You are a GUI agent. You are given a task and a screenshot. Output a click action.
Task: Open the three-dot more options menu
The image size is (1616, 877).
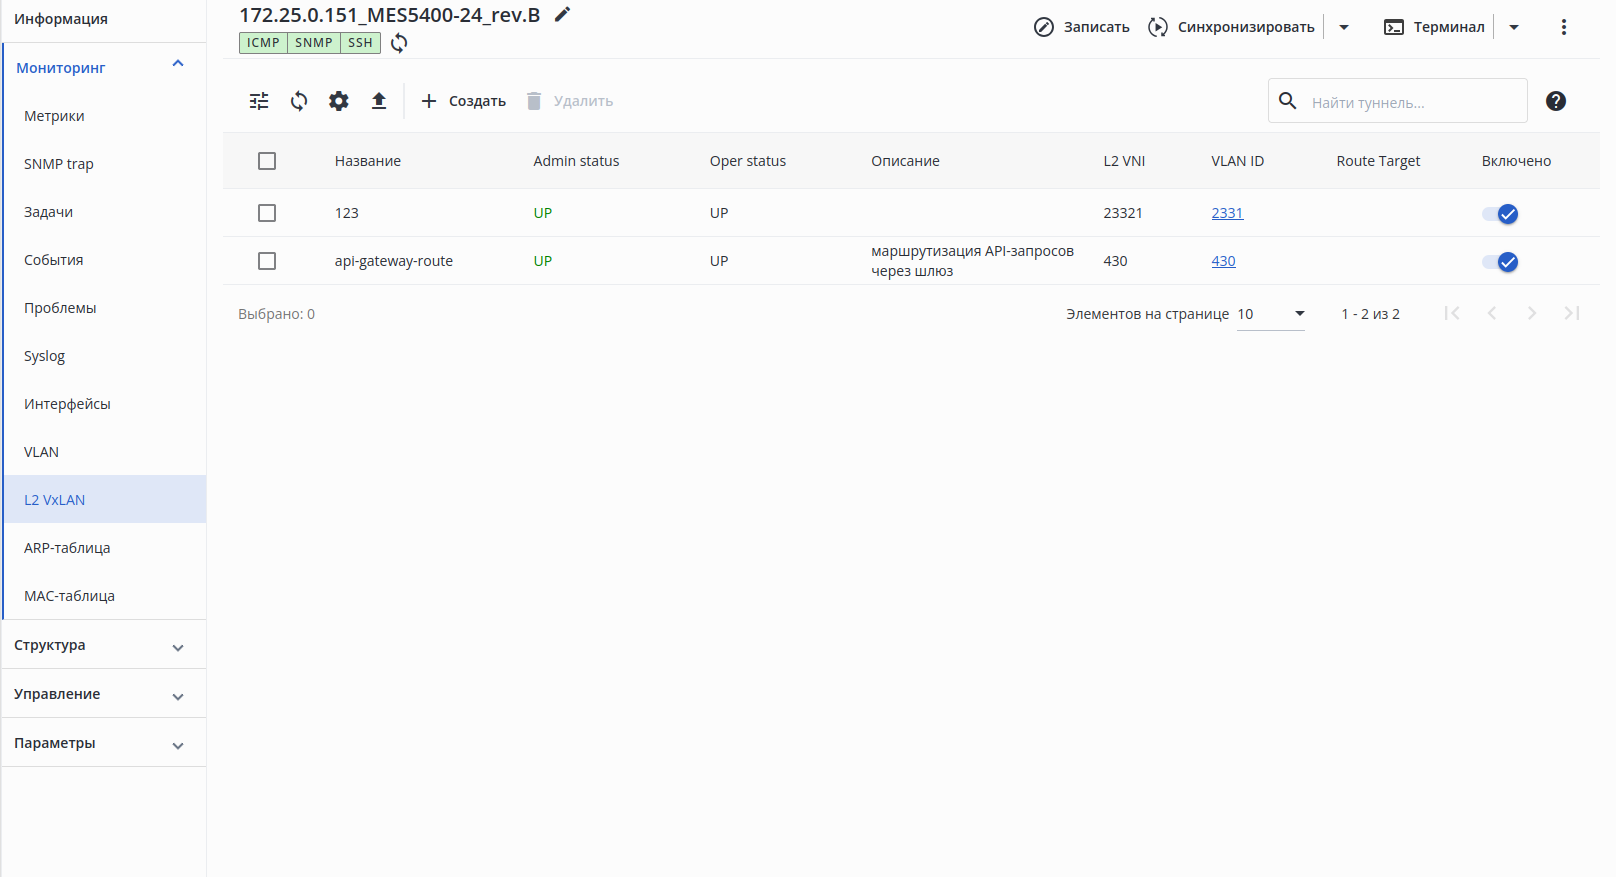1564,27
